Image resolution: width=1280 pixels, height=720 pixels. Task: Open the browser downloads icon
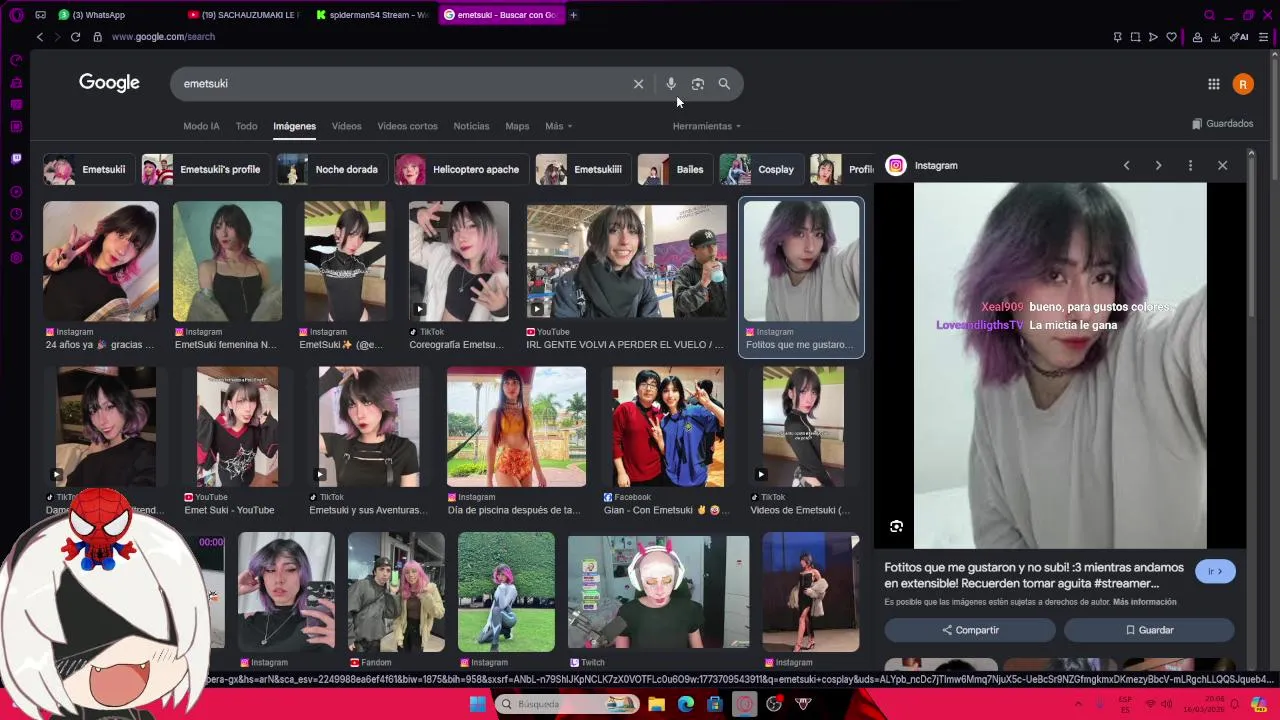click(x=1215, y=37)
